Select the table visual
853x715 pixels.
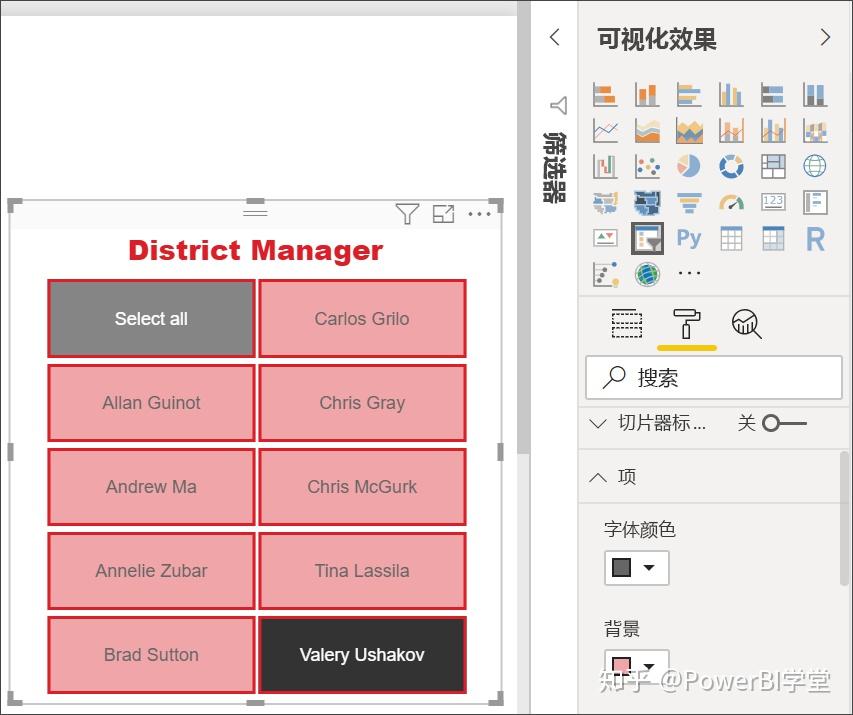pos(731,238)
